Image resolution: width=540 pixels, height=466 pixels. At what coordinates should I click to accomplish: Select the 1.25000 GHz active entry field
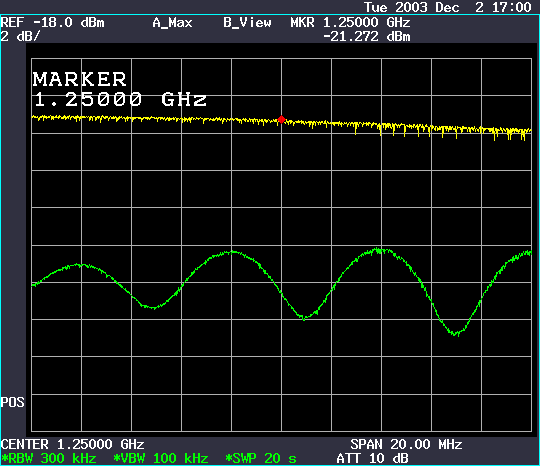(x=120, y=100)
